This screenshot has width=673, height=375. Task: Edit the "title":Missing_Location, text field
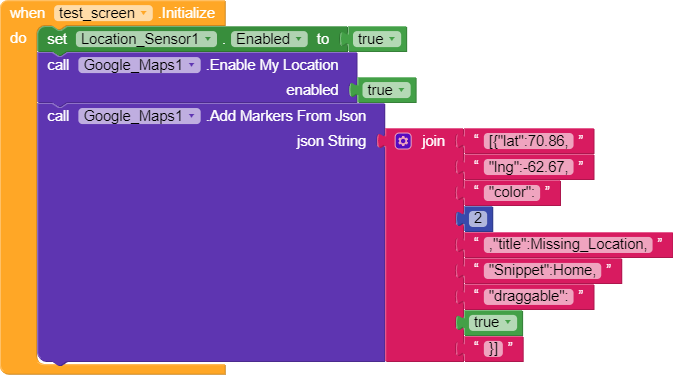click(568, 245)
